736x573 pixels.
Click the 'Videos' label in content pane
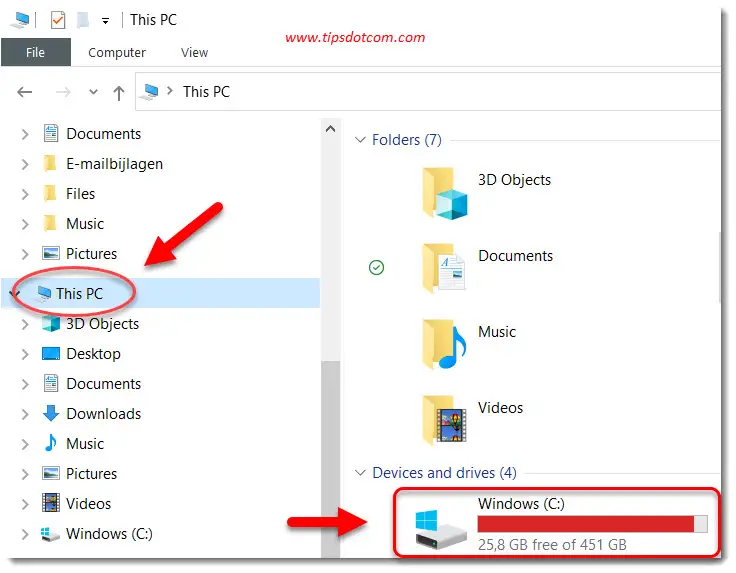pyautogui.click(x=500, y=408)
